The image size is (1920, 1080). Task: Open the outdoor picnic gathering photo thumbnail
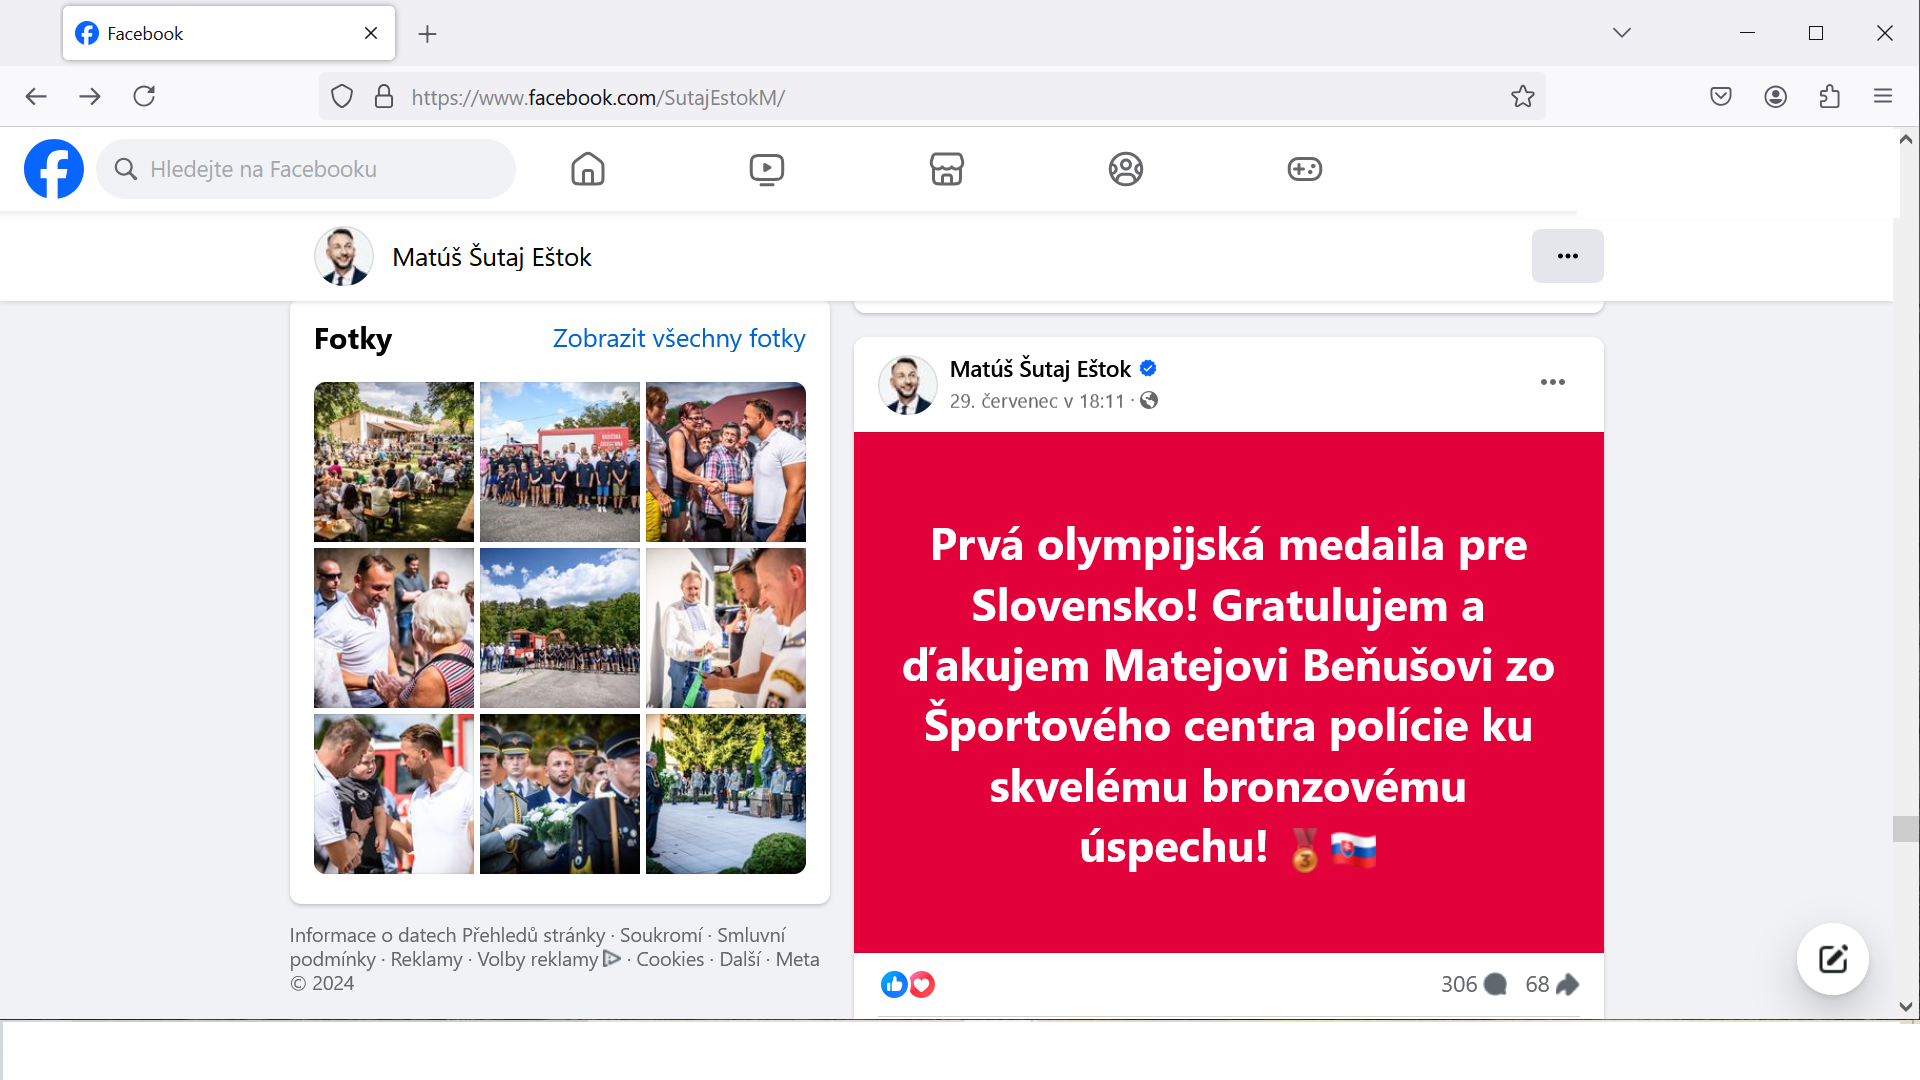pos(394,462)
